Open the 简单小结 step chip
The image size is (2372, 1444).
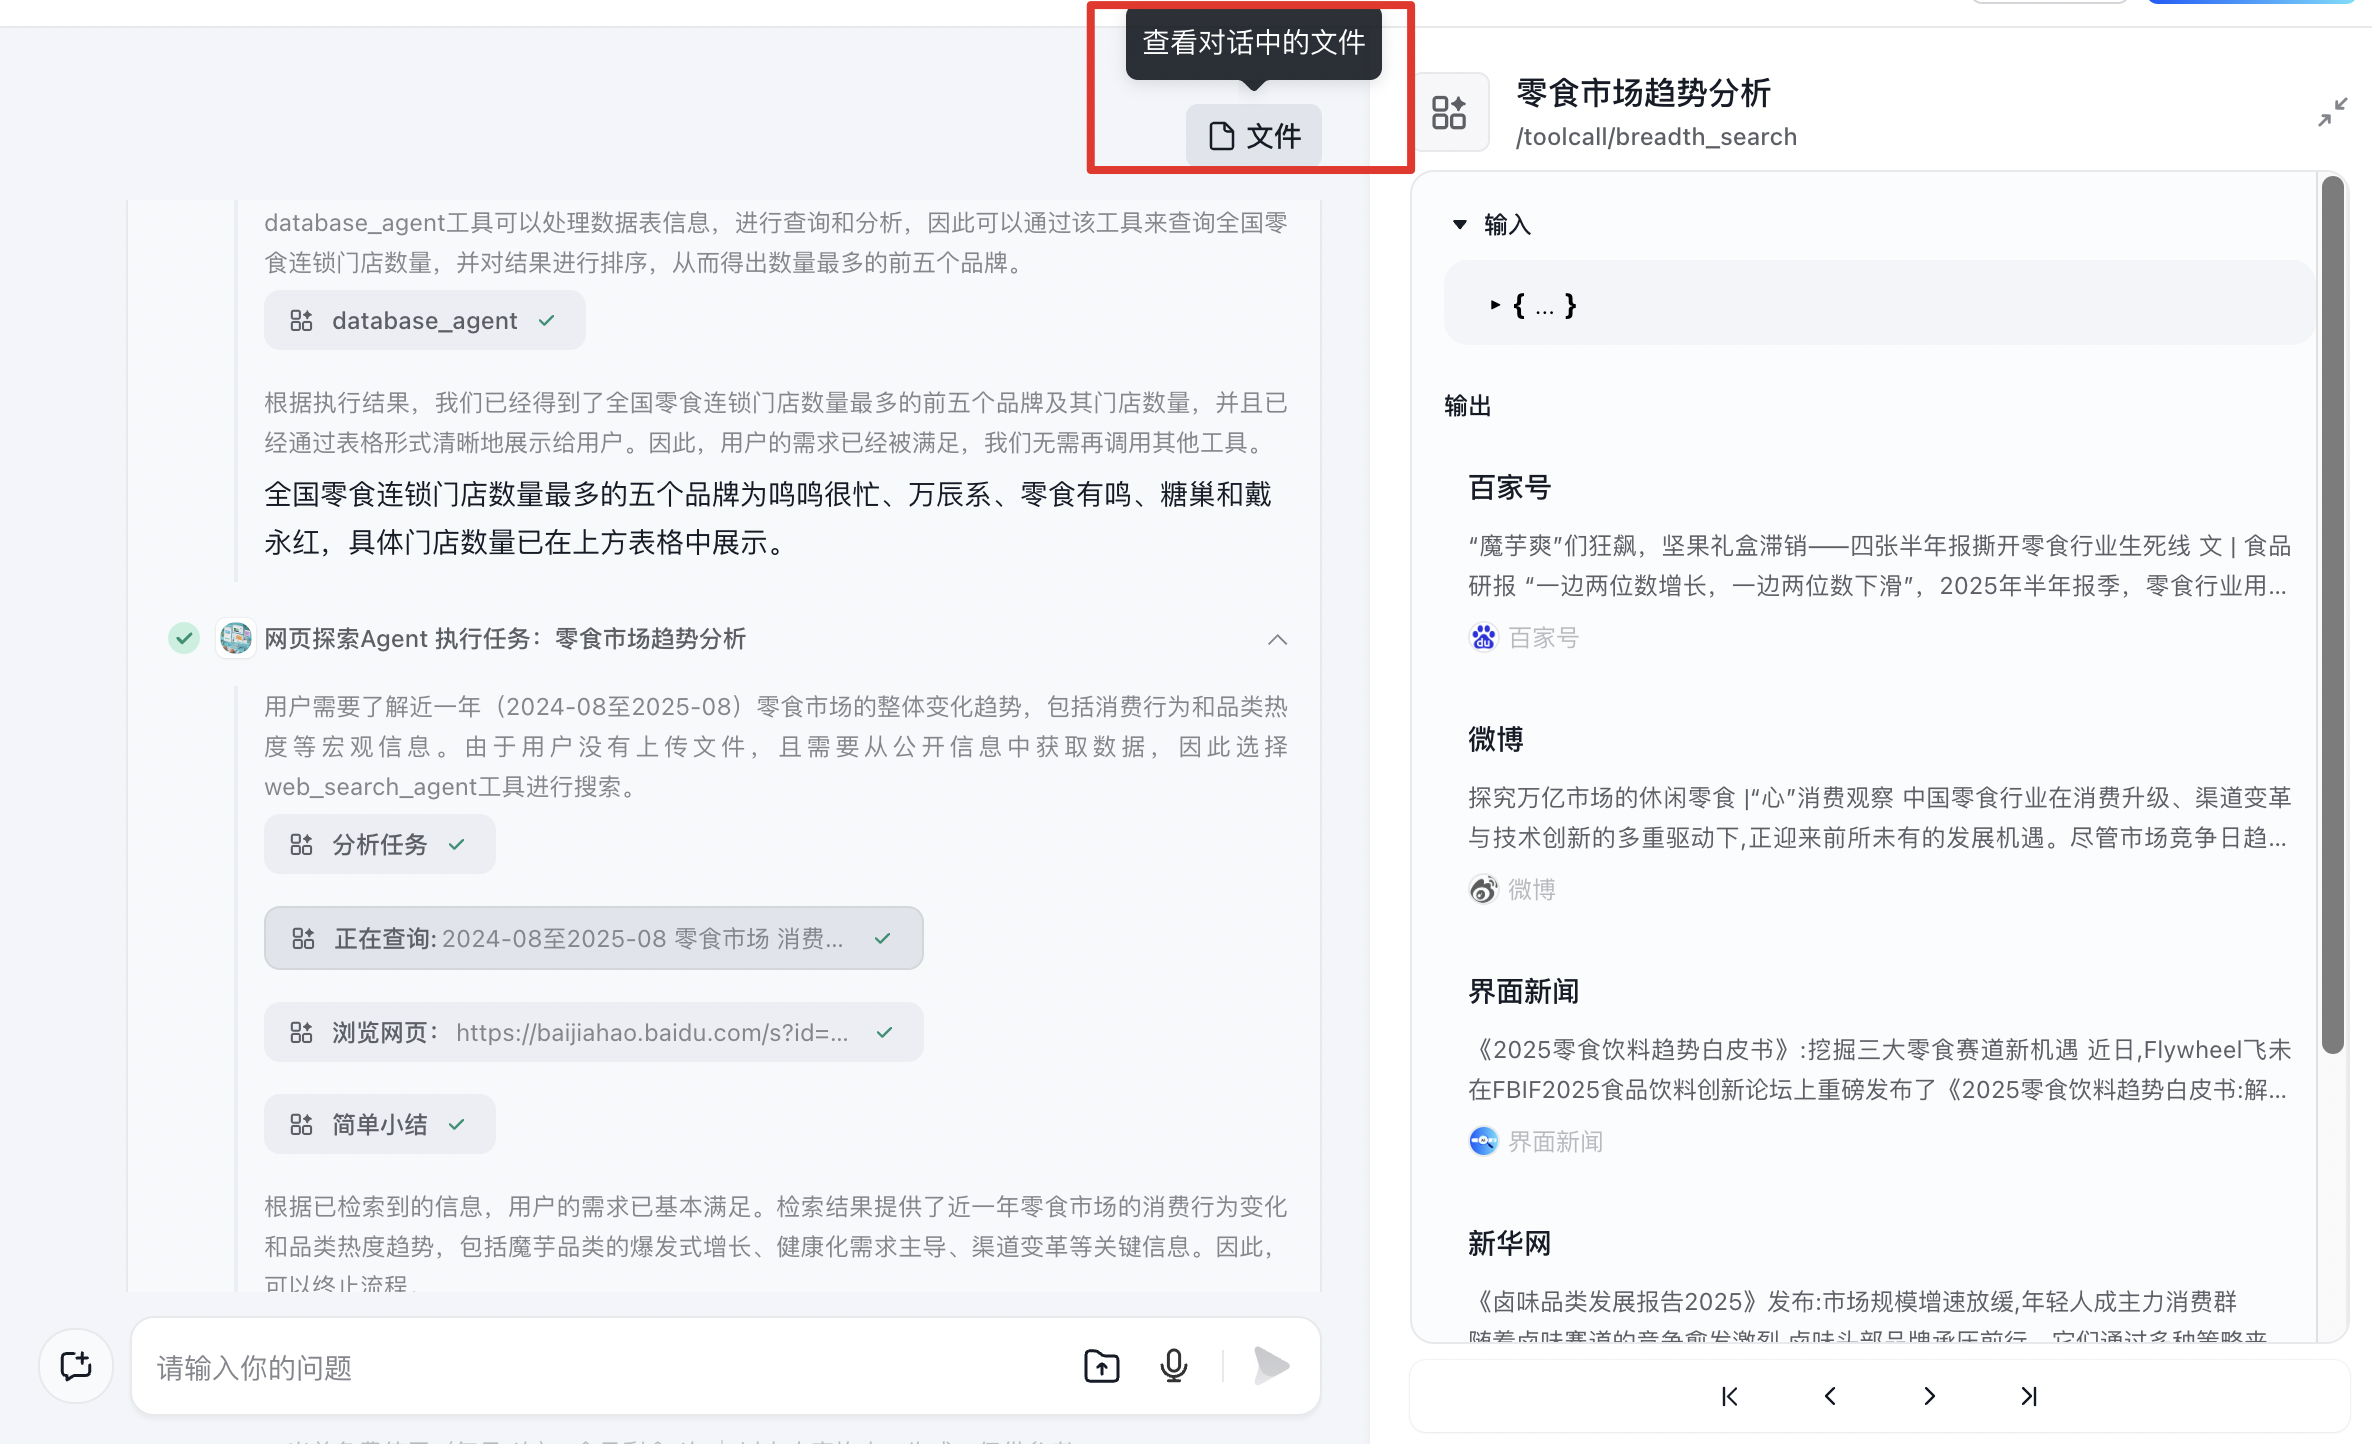[379, 1125]
